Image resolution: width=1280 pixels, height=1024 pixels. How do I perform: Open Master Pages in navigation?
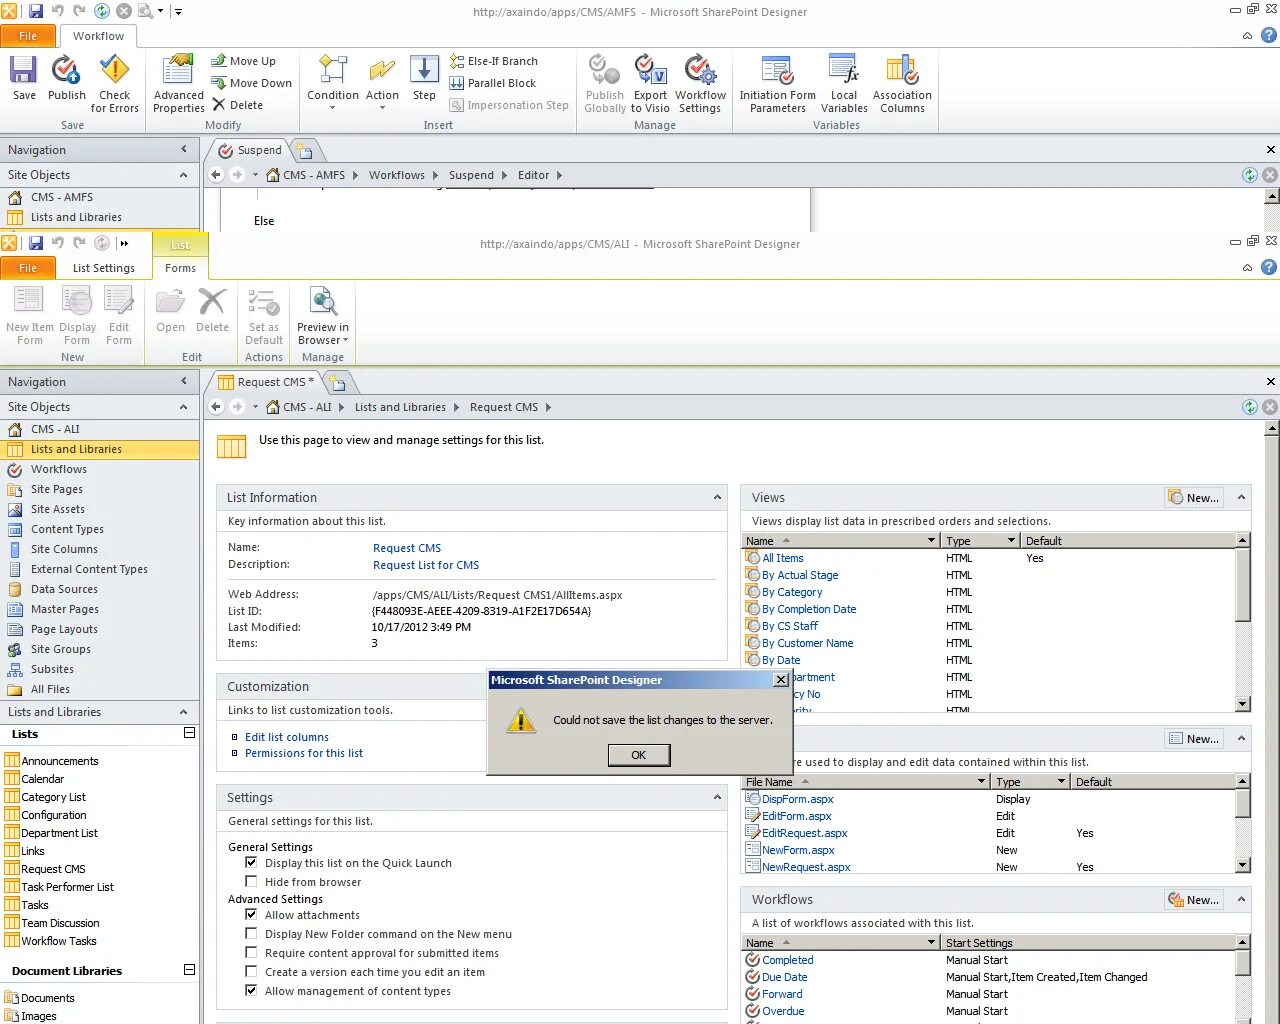(65, 609)
